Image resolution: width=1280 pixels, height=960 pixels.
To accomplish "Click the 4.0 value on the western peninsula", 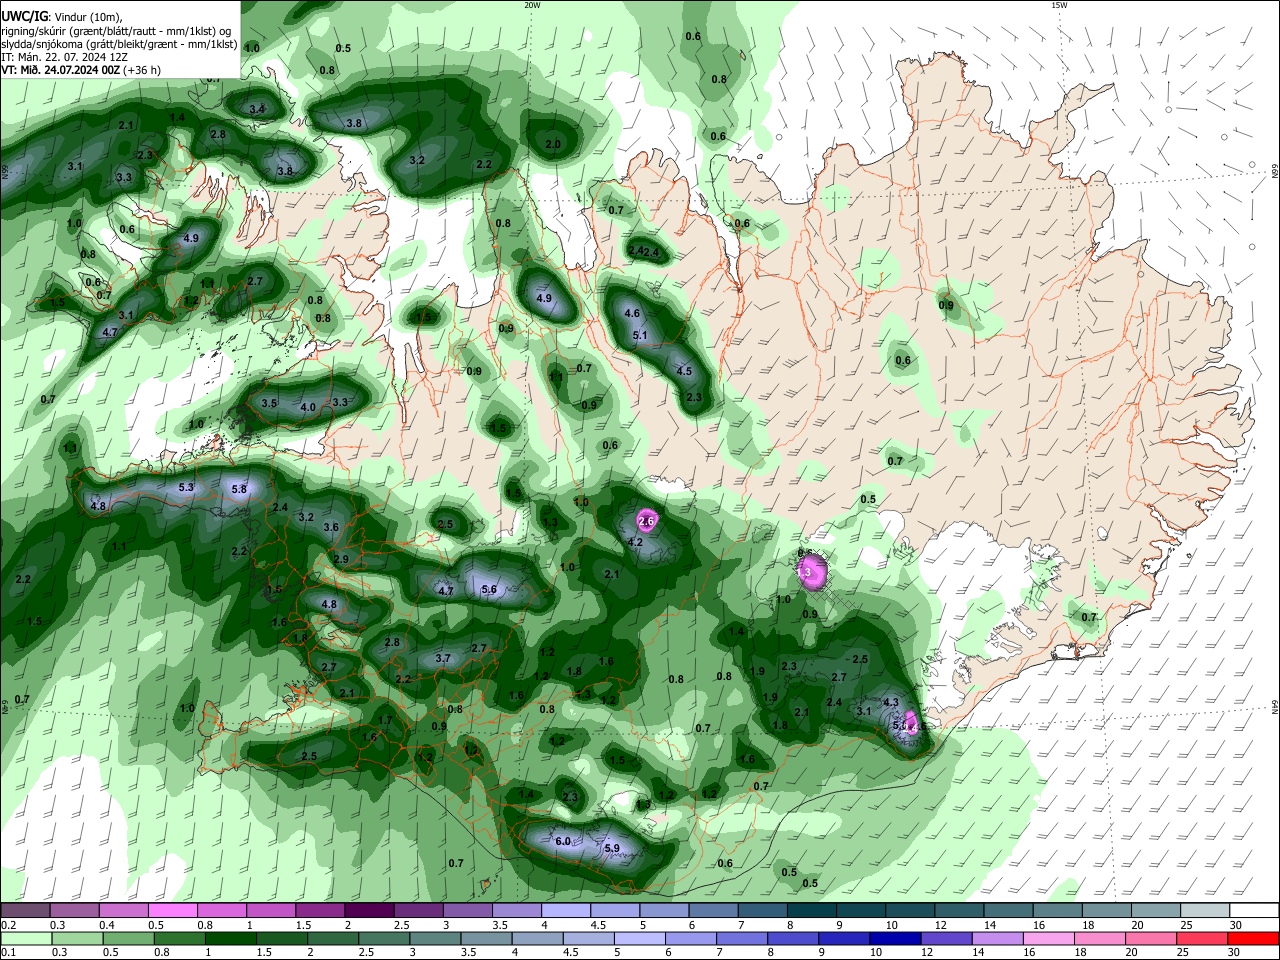I will 308,407.
